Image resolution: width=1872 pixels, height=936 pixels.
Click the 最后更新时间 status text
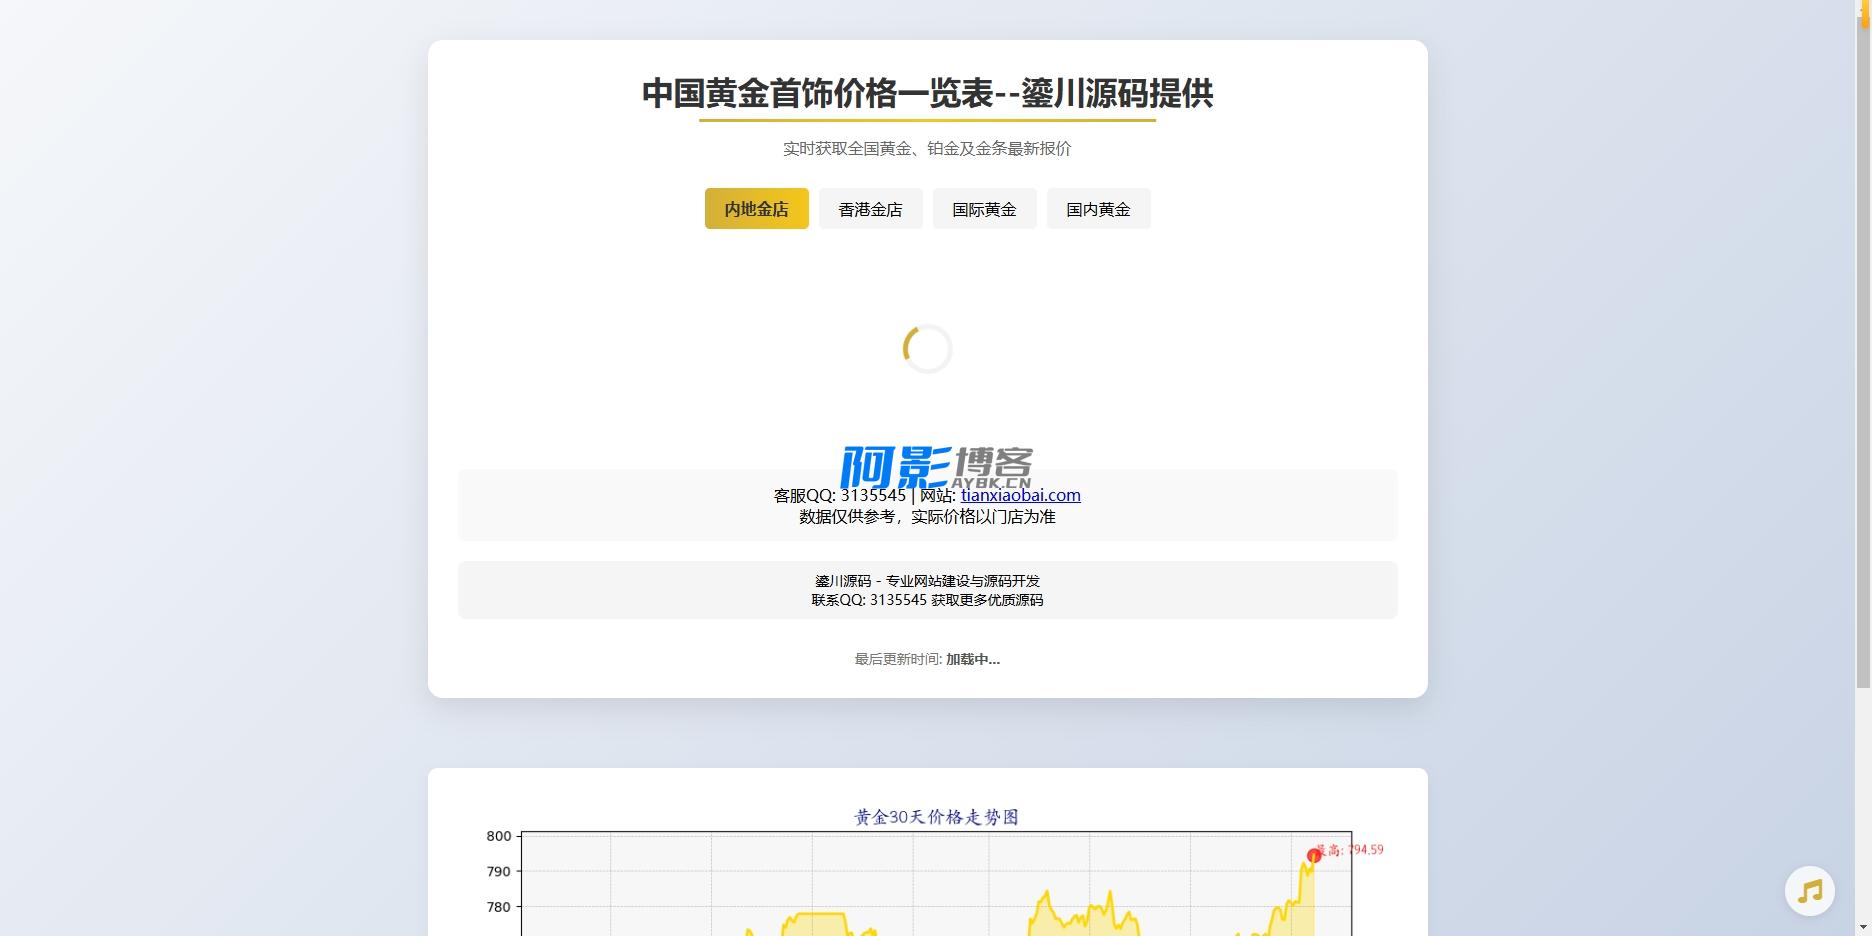point(927,659)
